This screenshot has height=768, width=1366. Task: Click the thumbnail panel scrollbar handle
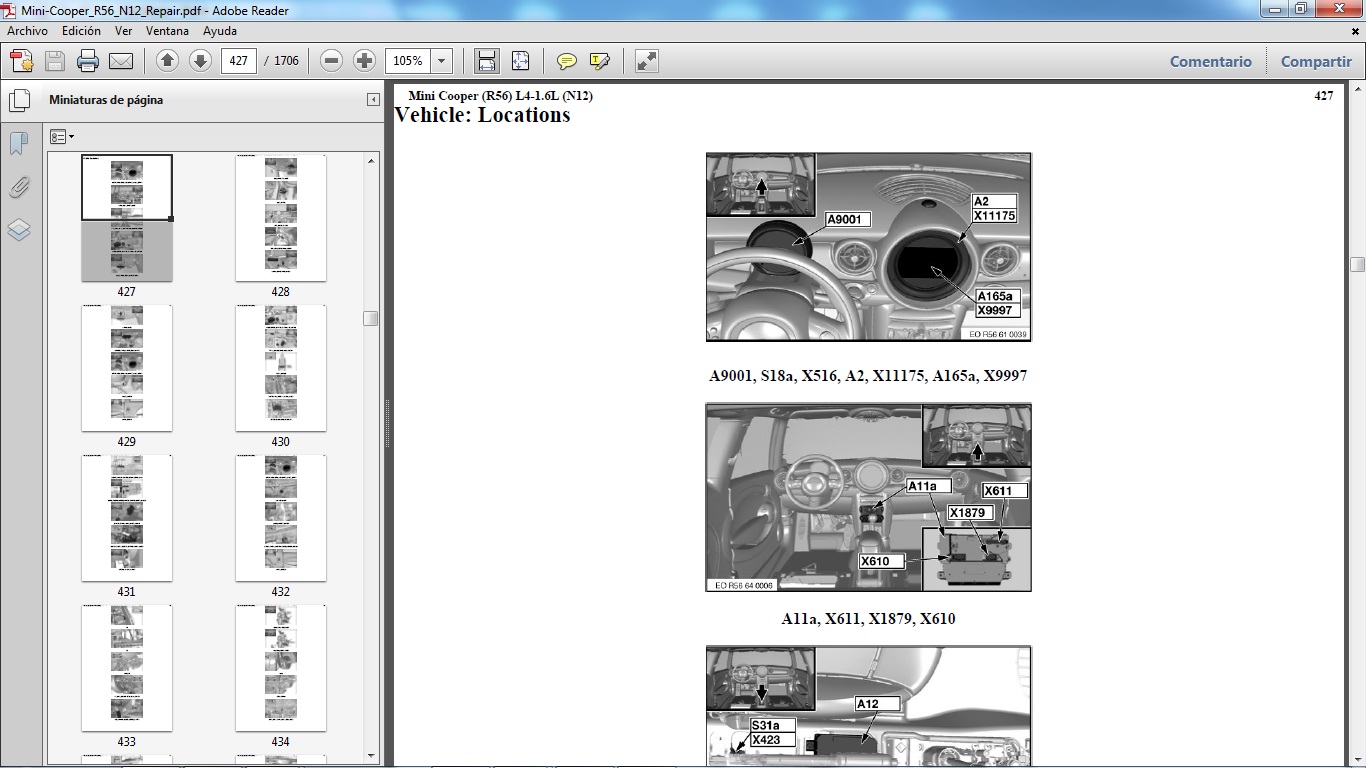pos(371,318)
